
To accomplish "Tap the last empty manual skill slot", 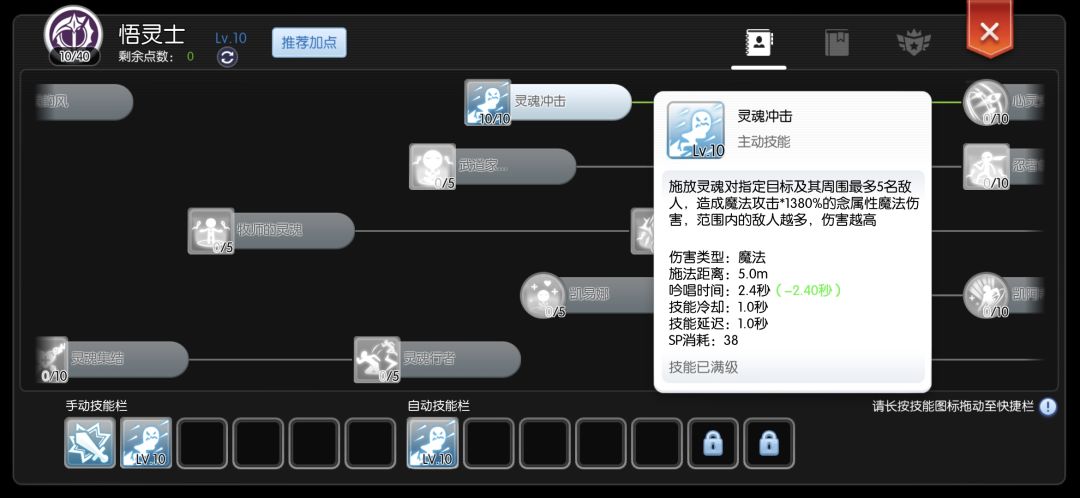I will [x=371, y=443].
